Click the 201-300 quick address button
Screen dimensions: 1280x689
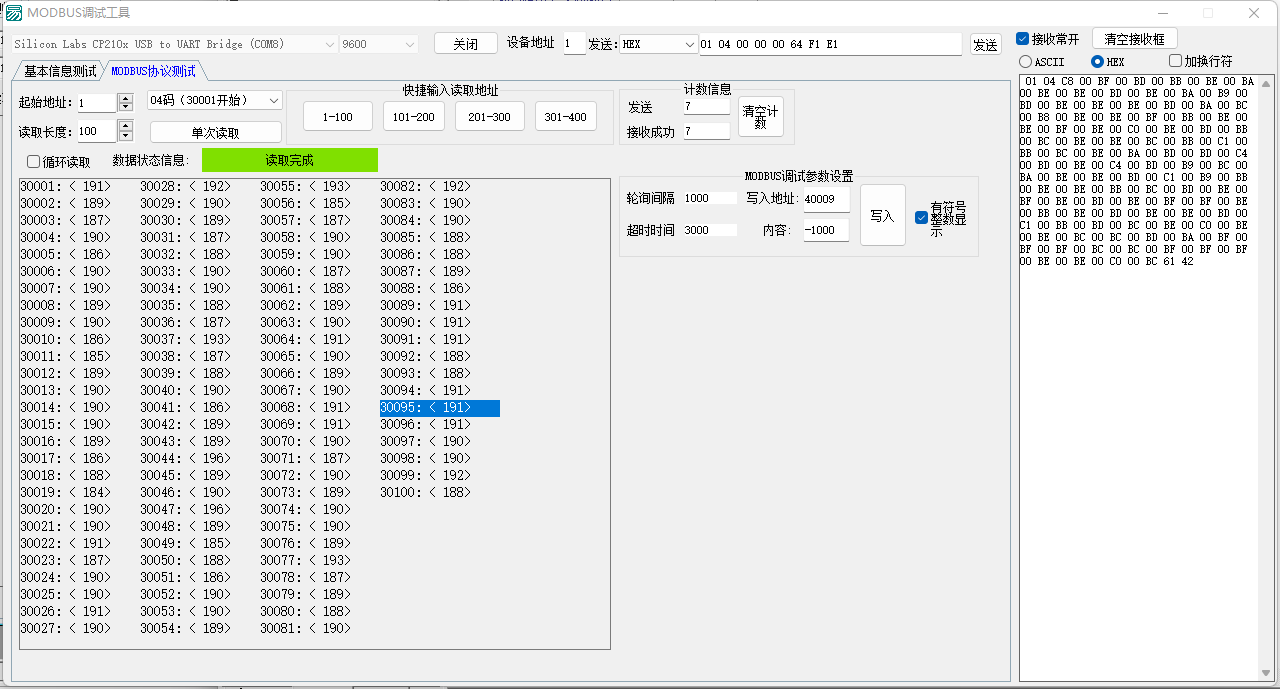489,117
